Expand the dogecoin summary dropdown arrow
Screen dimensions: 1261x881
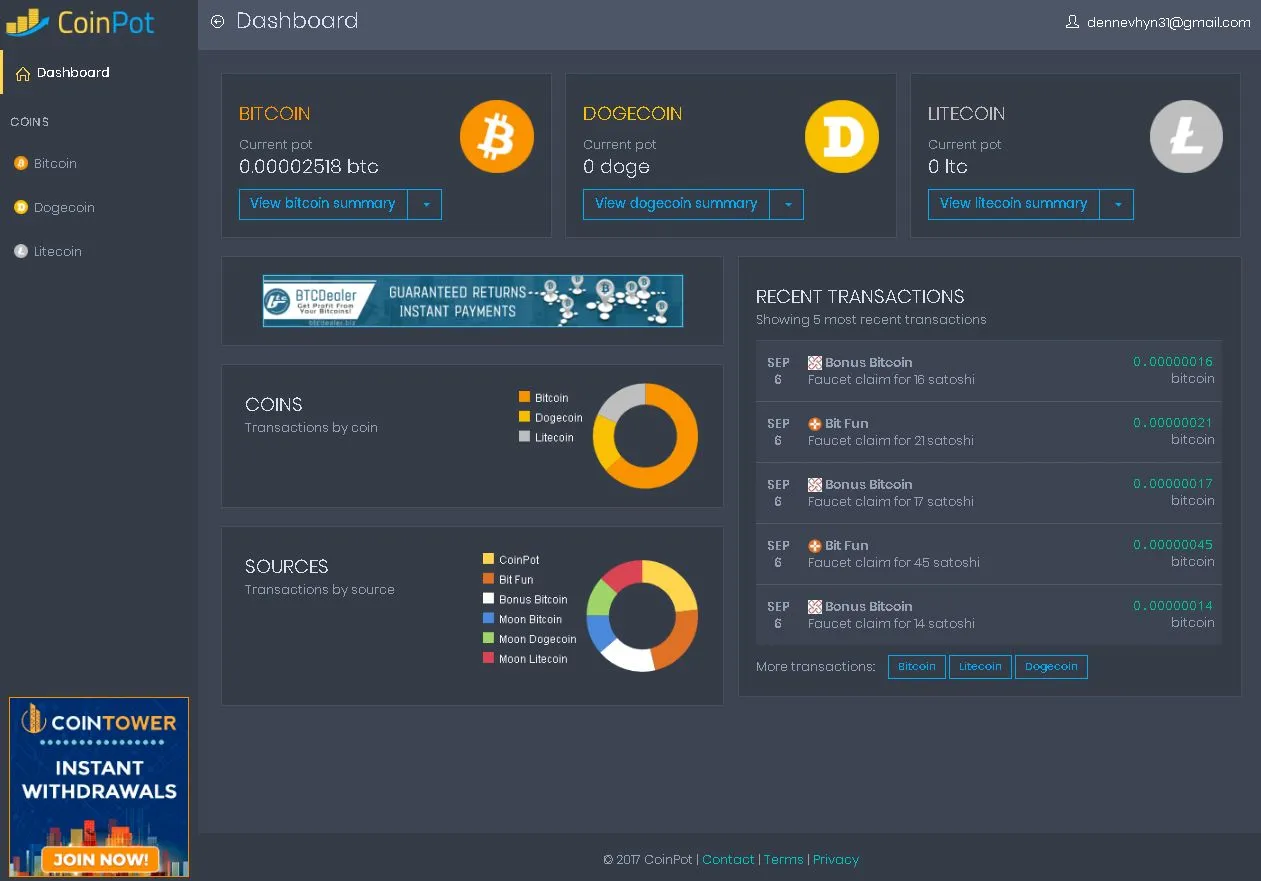(787, 204)
